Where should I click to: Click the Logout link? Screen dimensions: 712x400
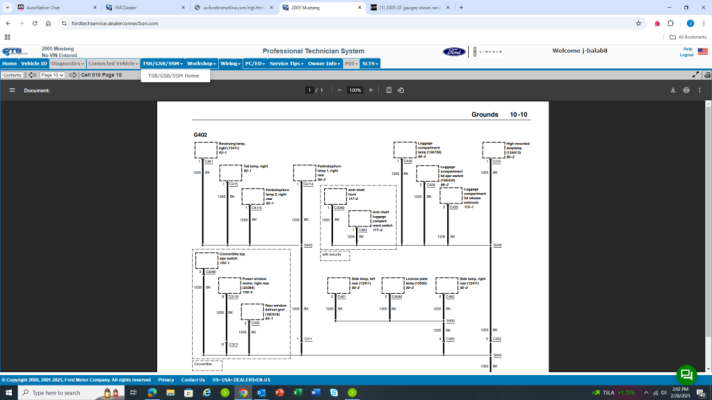686,55
